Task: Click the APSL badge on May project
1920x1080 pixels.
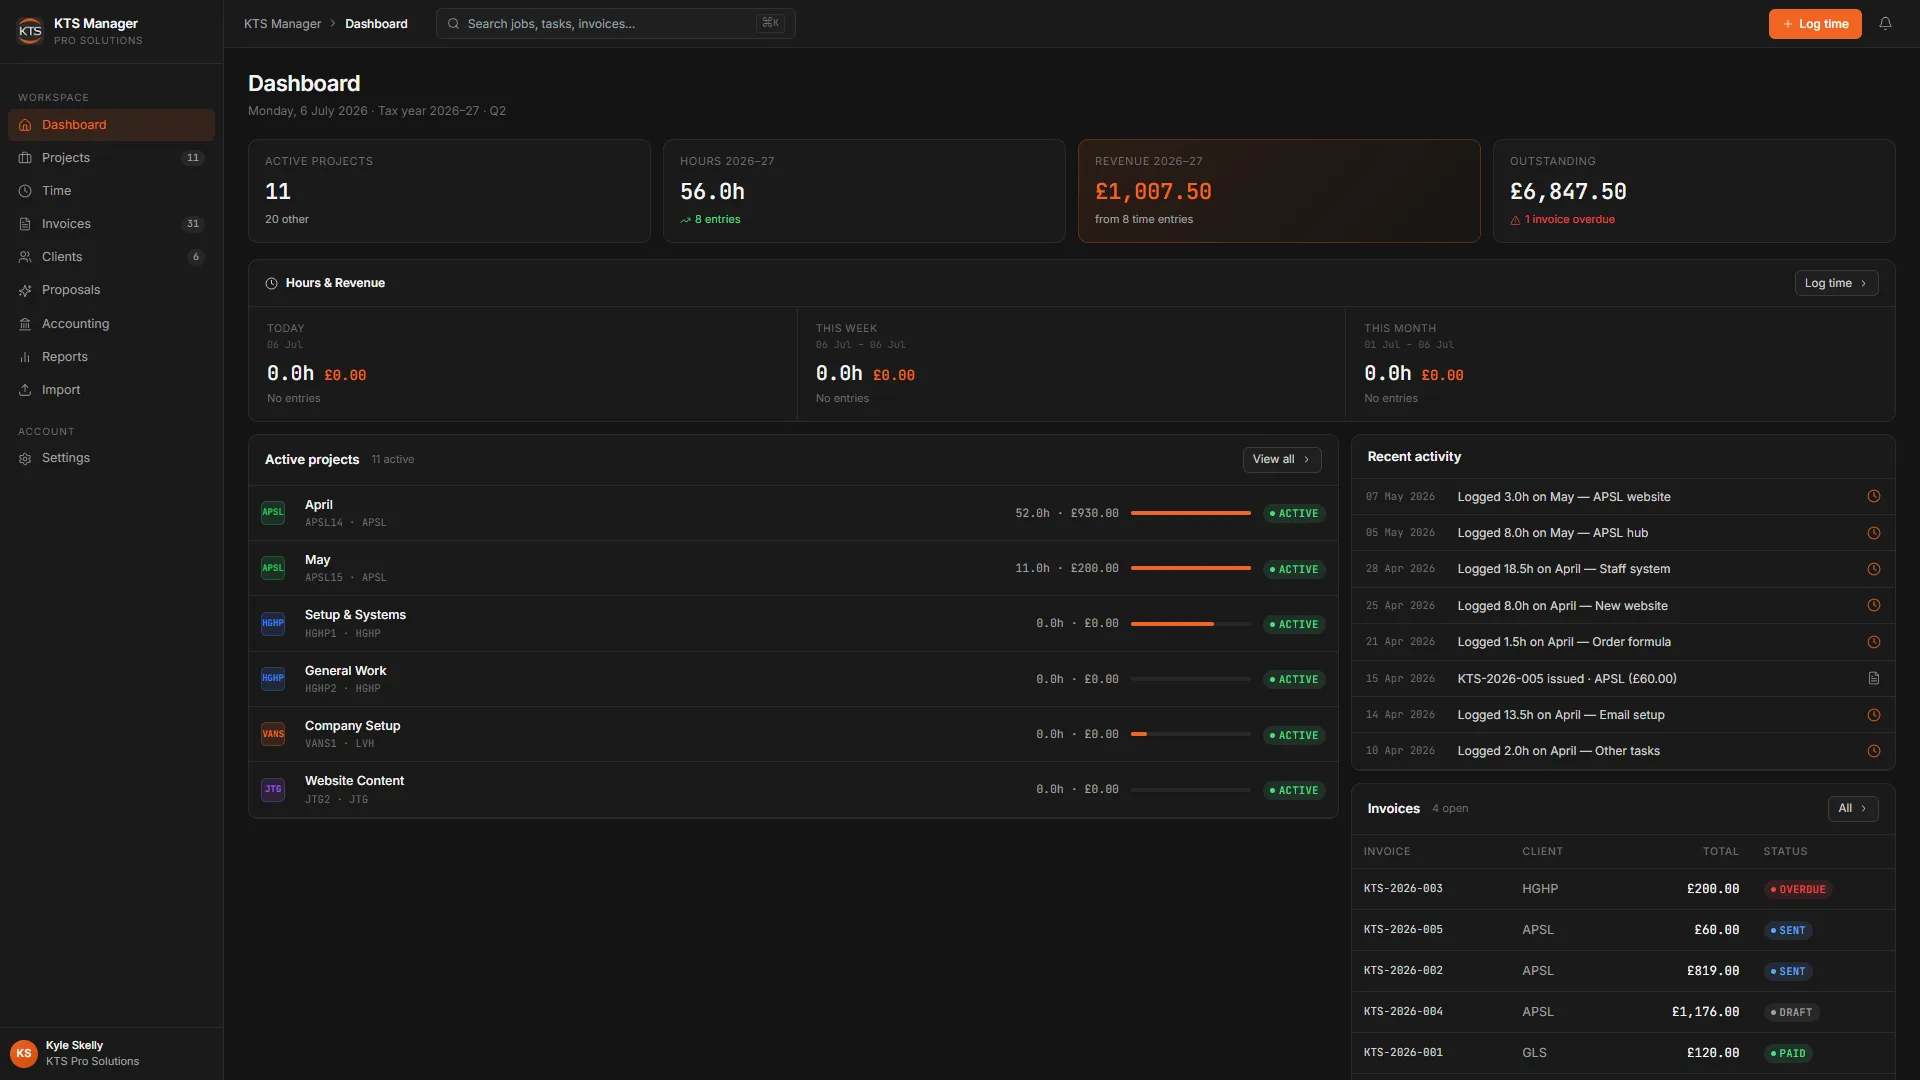Action: pos(273,568)
